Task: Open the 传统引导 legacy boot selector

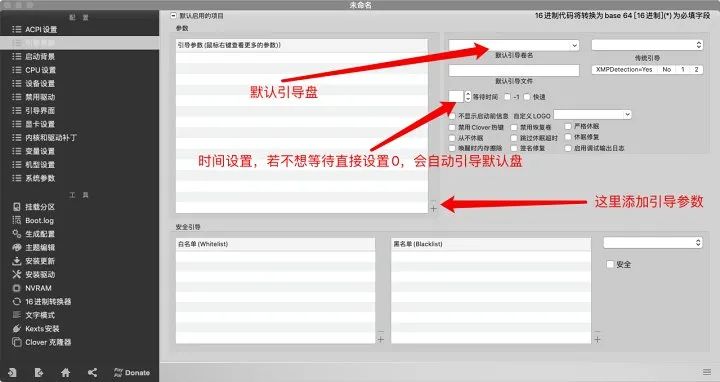Action: point(647,45)
